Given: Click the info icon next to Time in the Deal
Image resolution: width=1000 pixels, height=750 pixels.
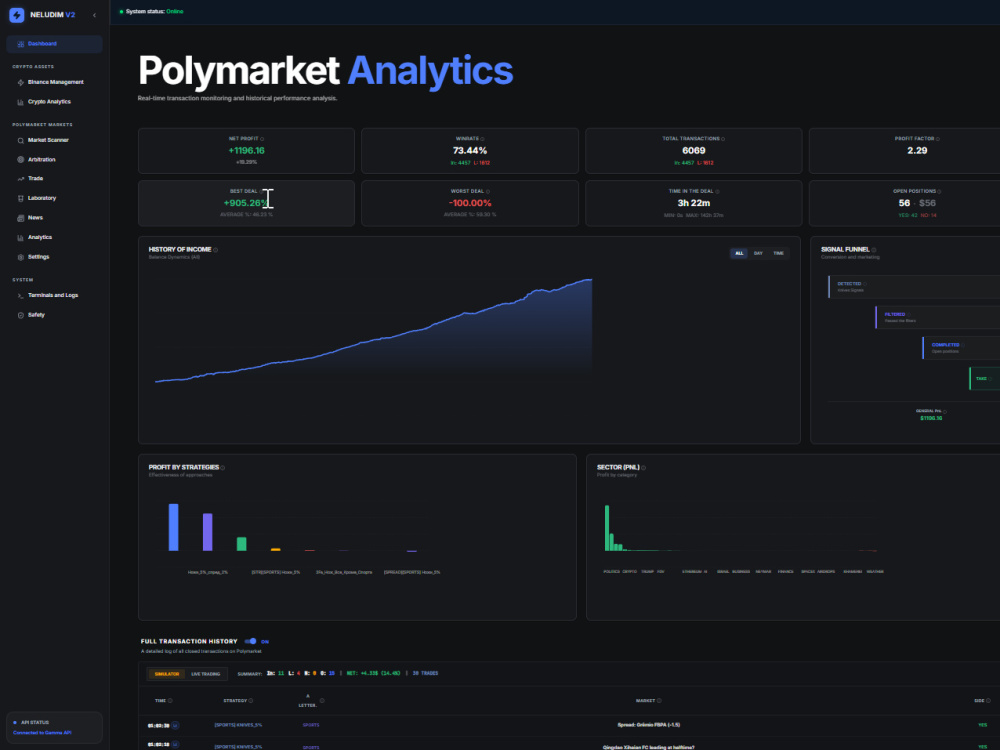Looking at the screenshot, I should click(717, 191).
